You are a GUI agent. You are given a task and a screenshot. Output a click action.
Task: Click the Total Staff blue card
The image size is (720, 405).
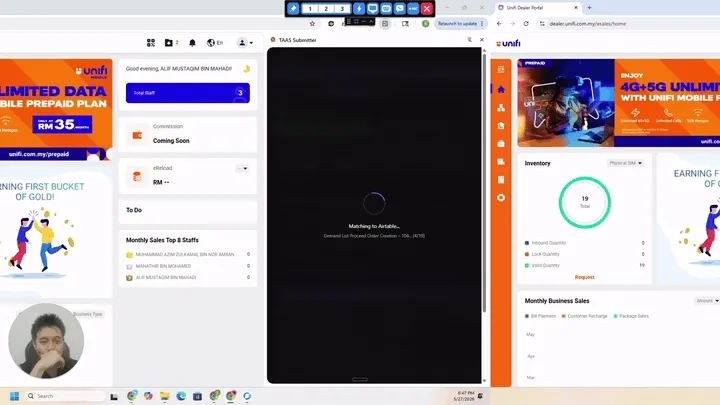(188, 93)
